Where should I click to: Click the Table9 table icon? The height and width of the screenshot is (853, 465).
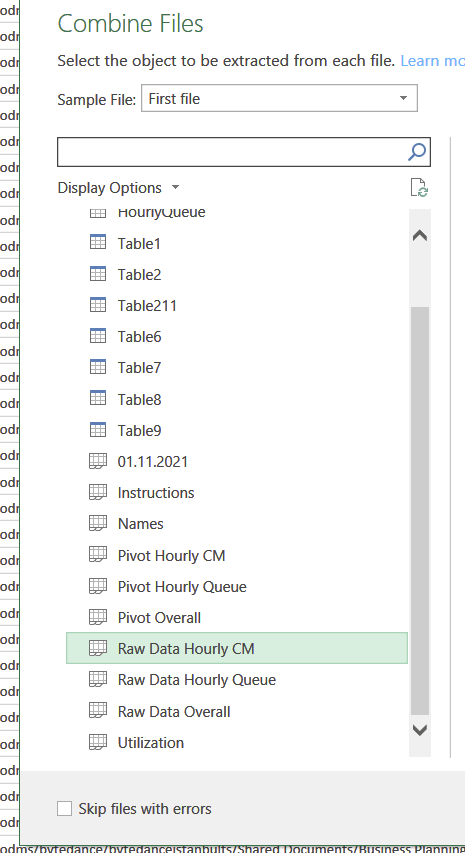(97, 430)
